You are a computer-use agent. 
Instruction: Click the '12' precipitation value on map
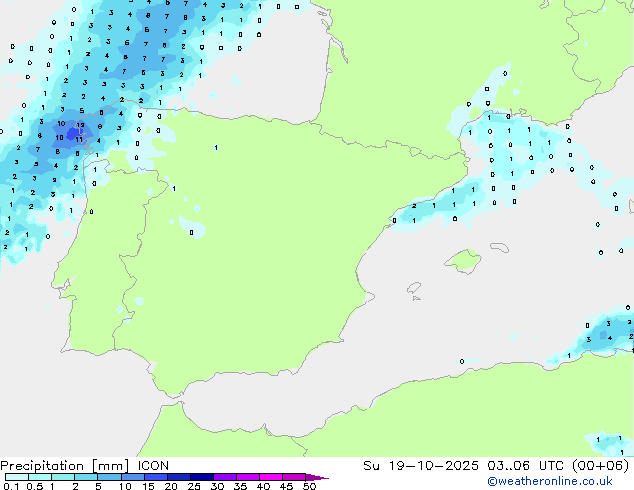[x=80, y=125]
